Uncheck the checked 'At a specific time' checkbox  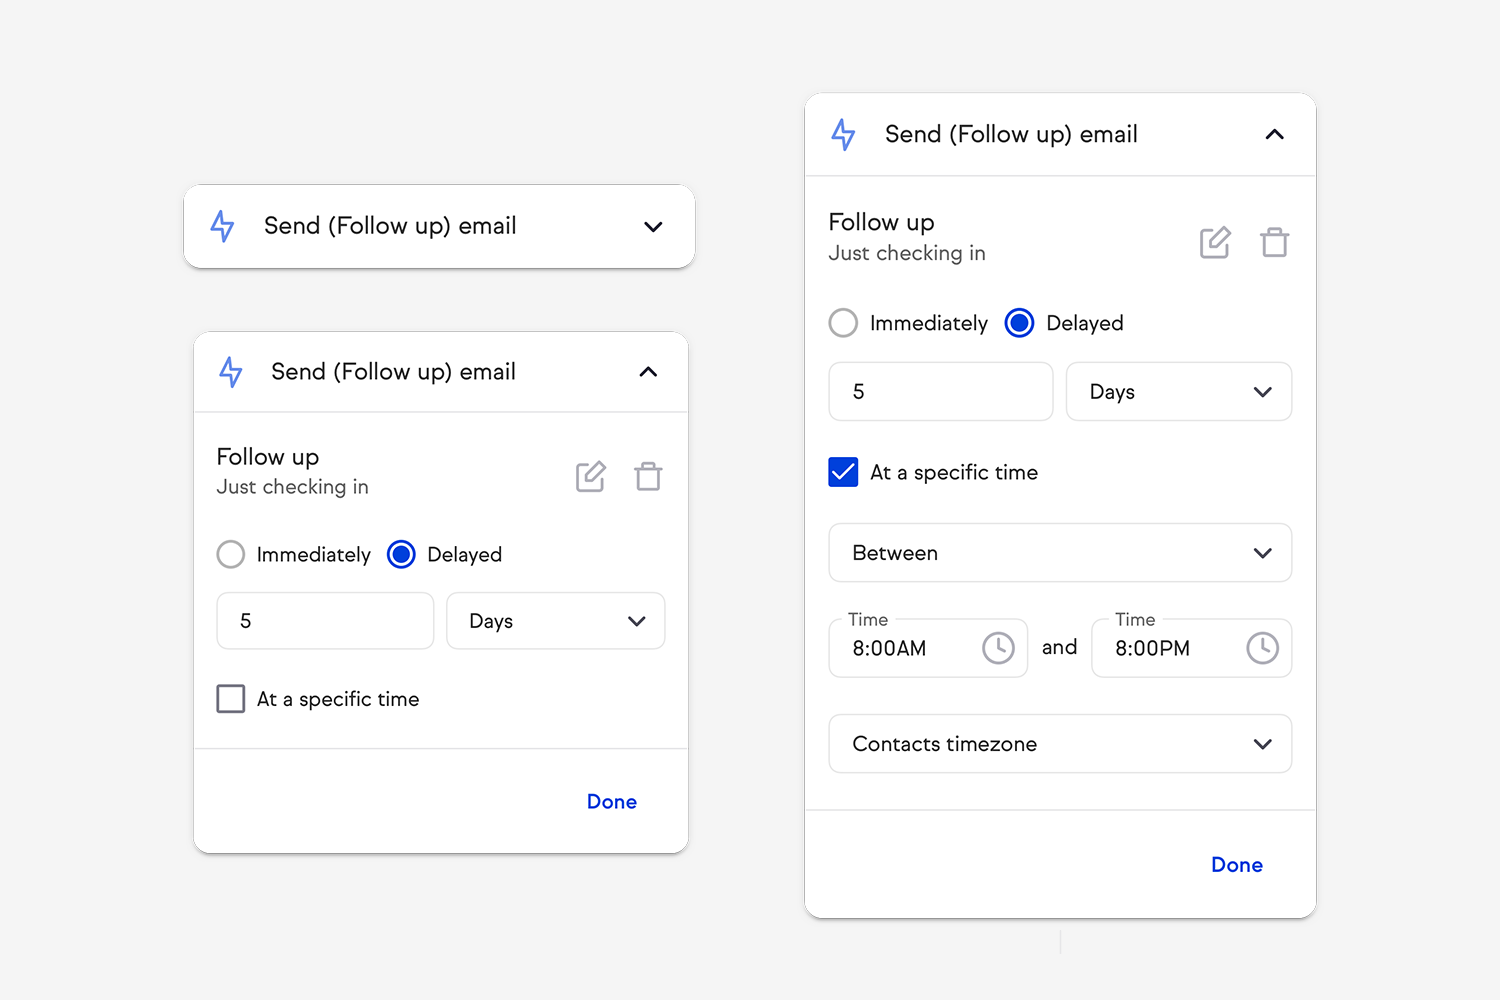(843, 472)
